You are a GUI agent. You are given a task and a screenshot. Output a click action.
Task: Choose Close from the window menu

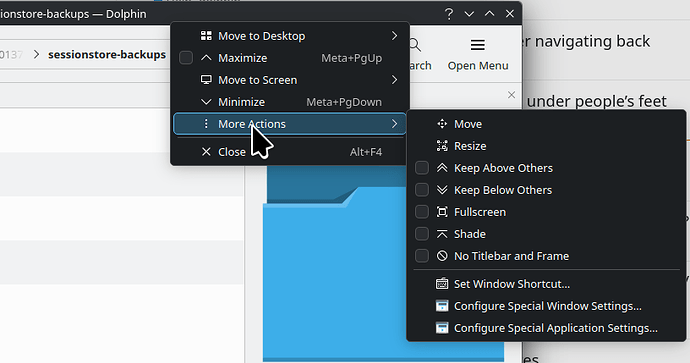pos(289,152)
